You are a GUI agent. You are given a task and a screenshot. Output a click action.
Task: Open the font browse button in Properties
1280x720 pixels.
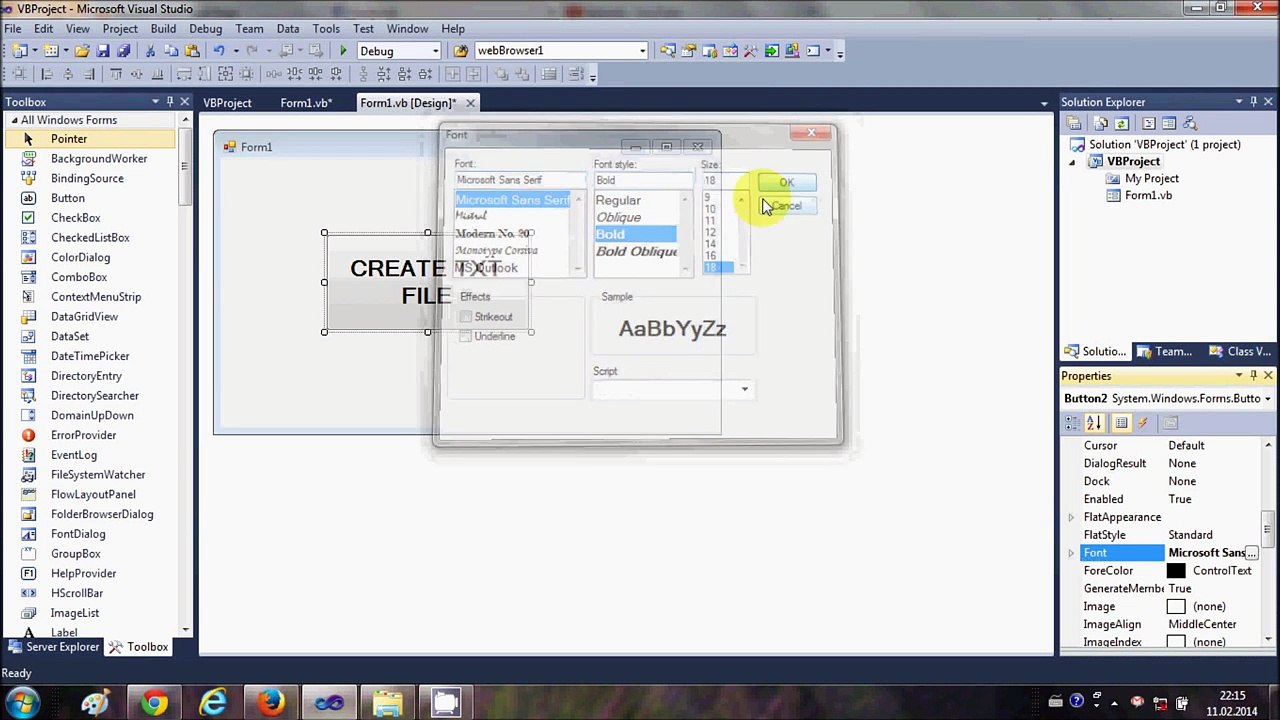pyautogui.click(x=1251, y=553)
